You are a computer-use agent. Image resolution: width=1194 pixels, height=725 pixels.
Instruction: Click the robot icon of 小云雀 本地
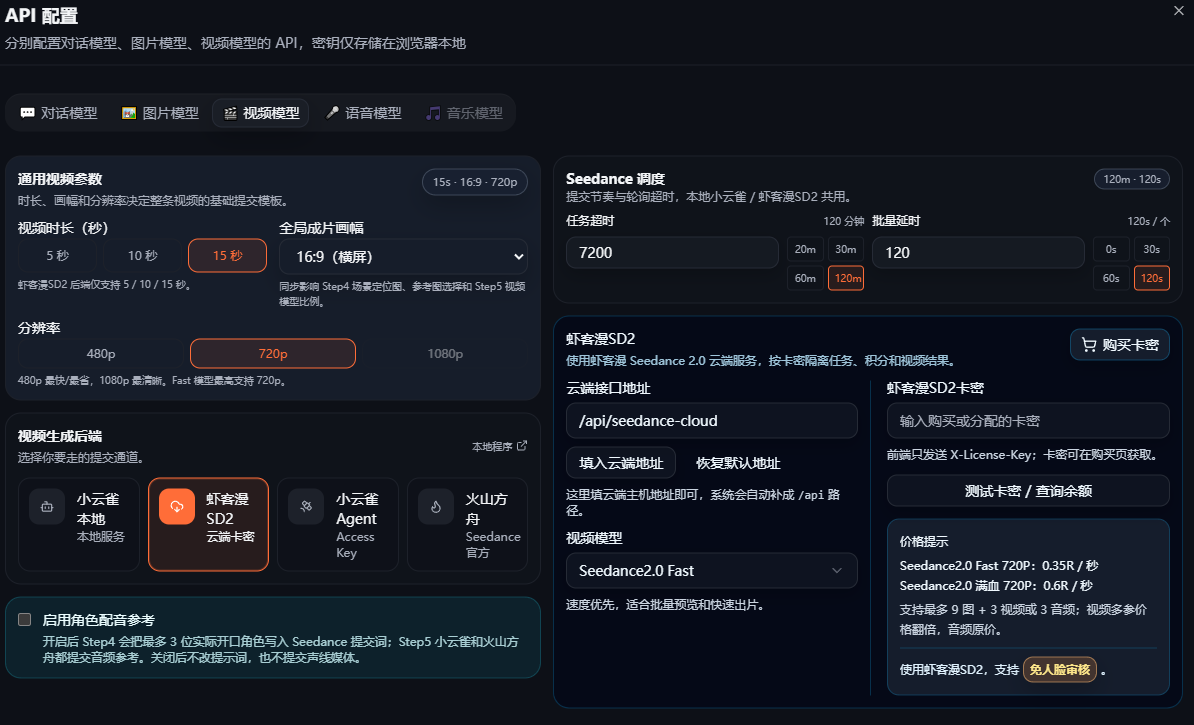[47, 506]
